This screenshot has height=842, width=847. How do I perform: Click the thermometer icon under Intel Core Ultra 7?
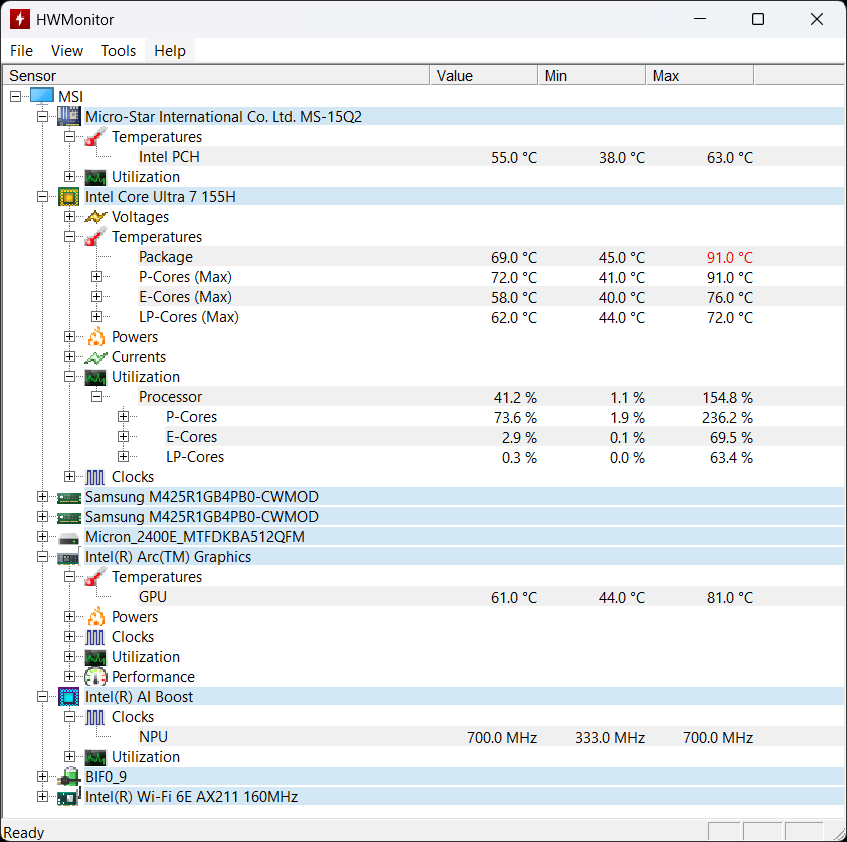95,237
